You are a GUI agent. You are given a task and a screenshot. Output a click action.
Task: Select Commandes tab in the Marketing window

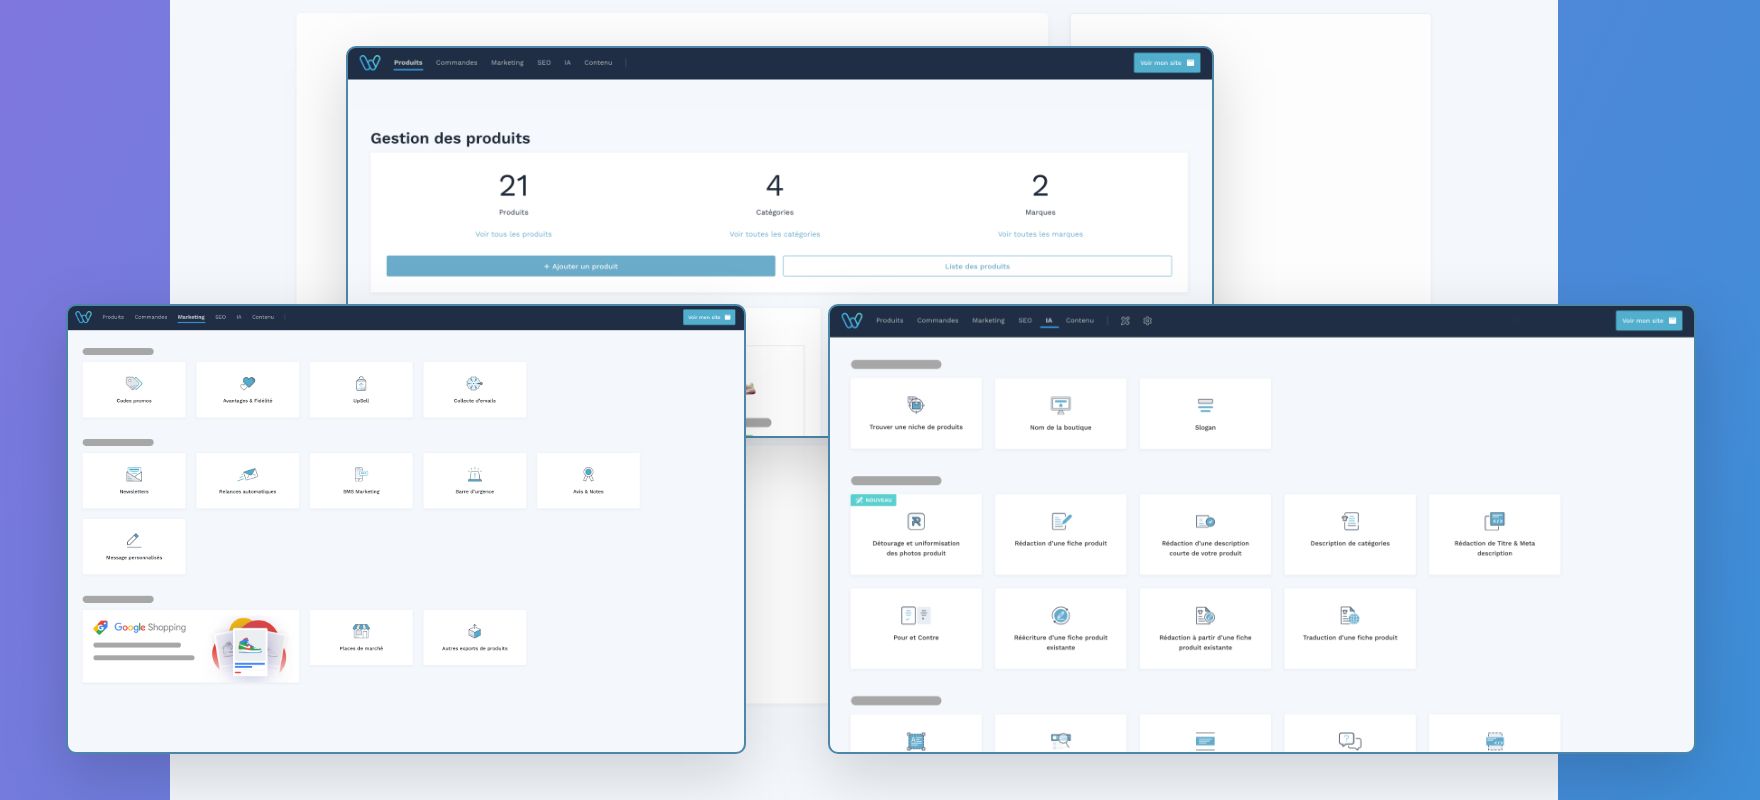[151, 317]
